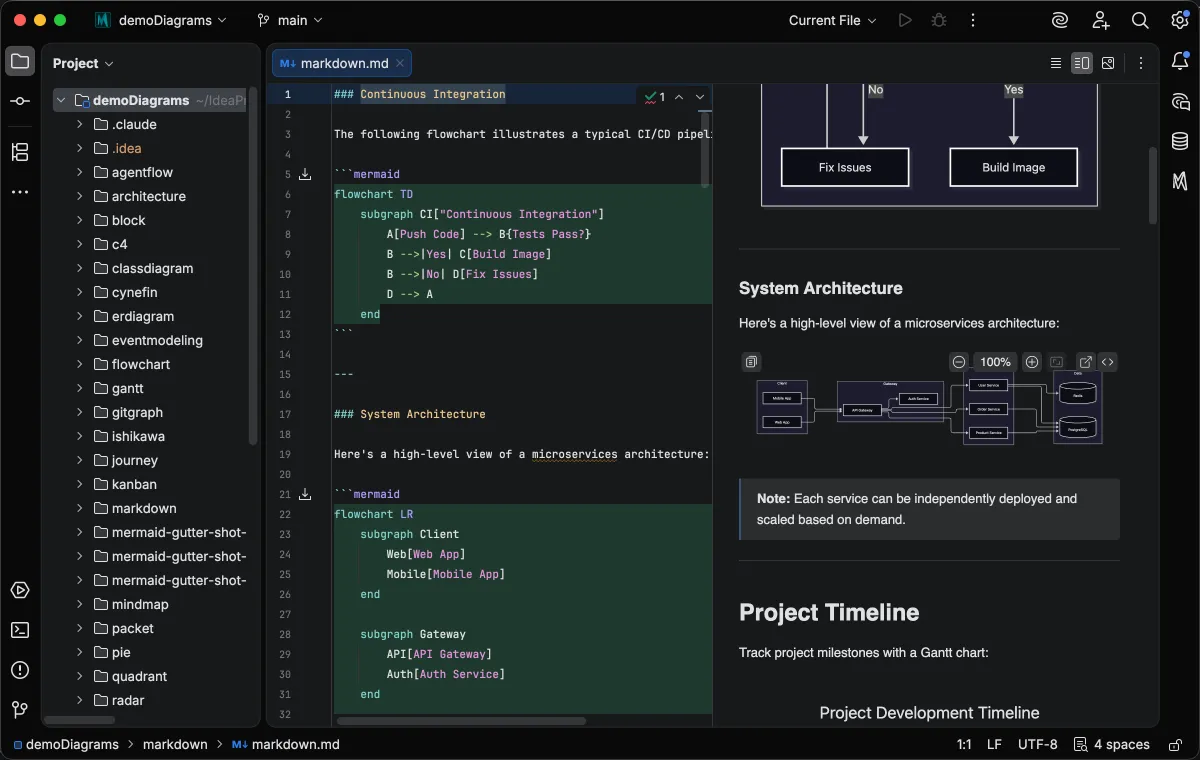Show architecture diagram source code
The image size is (1200, 760).
[x=1108, y=362]
